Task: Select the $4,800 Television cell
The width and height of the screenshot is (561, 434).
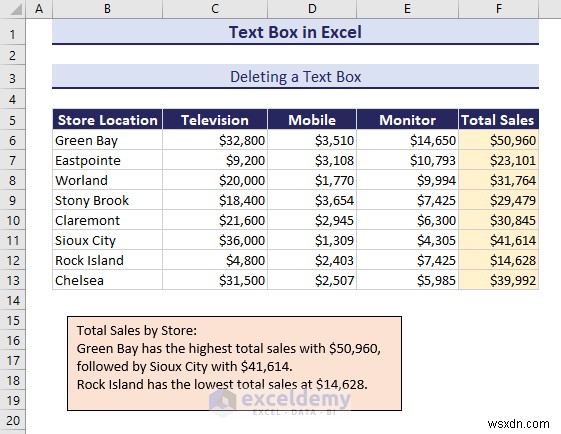Action: (x=215, y=260)
